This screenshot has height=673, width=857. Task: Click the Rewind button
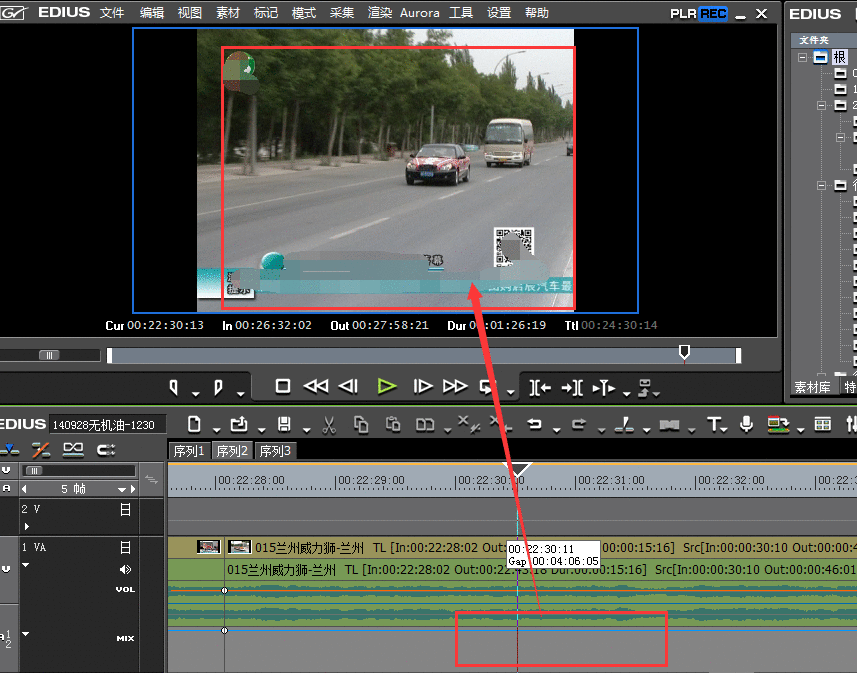(x=316, y=386)
